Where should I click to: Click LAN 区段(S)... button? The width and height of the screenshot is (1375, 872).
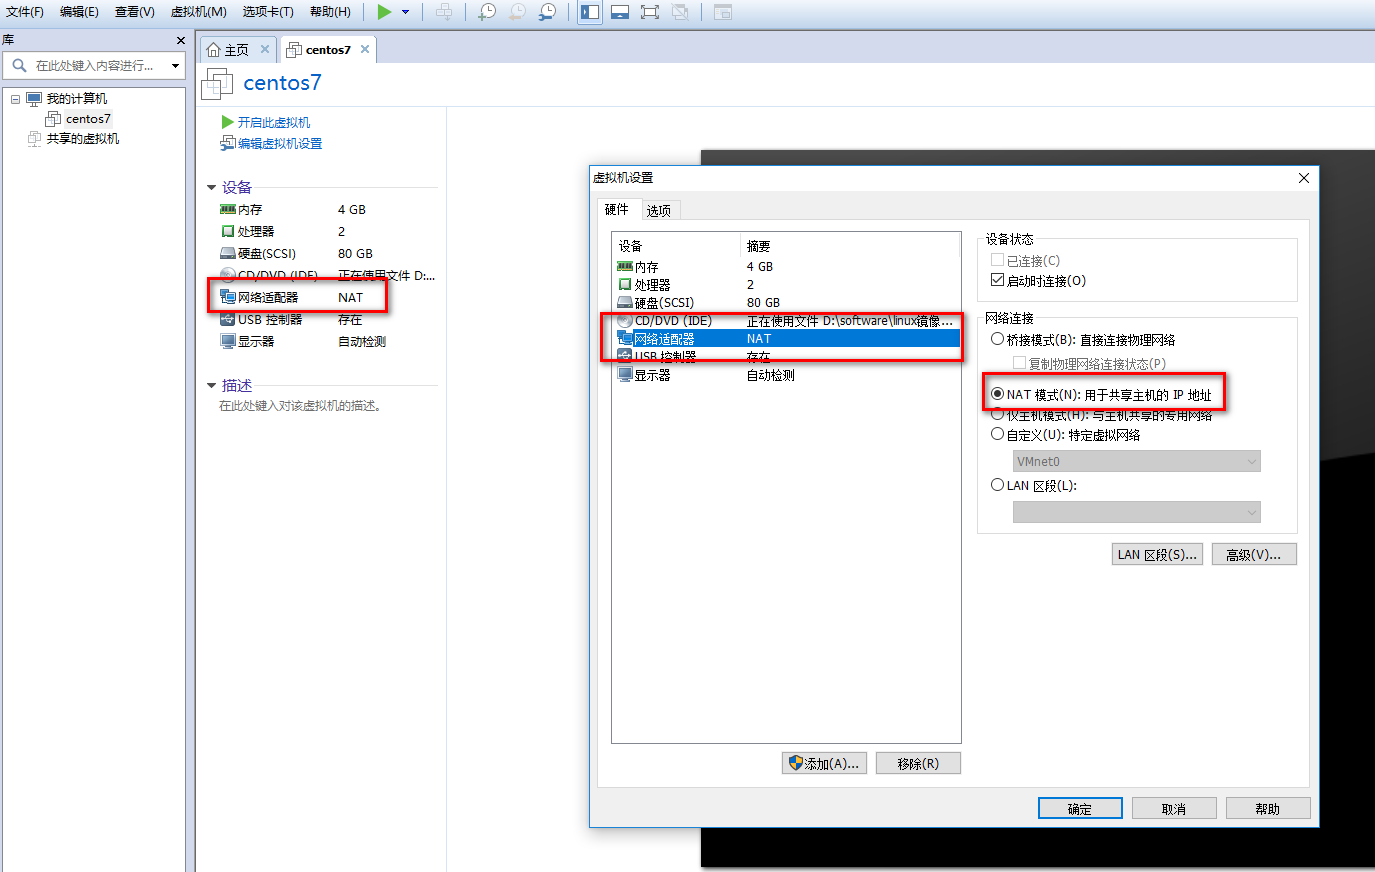(x=1157, y=554)
